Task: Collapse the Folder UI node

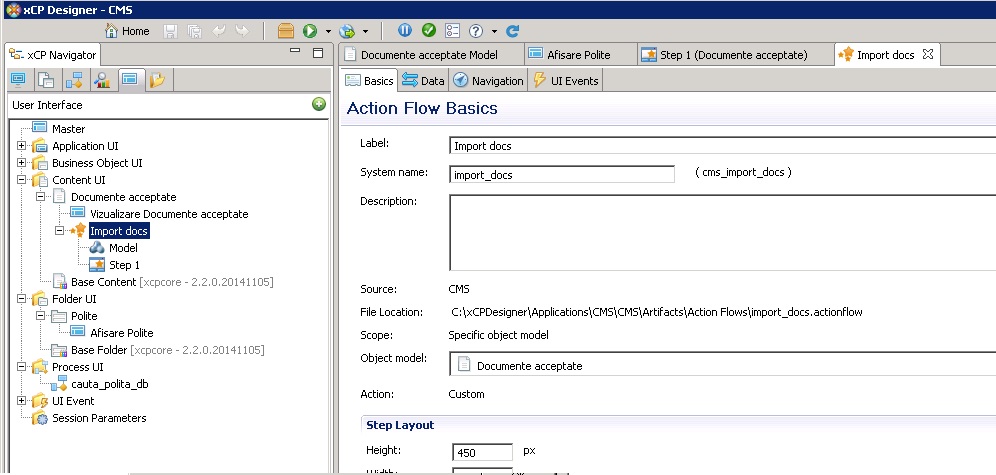Action: pyautogui.click(x=22, y=298)
